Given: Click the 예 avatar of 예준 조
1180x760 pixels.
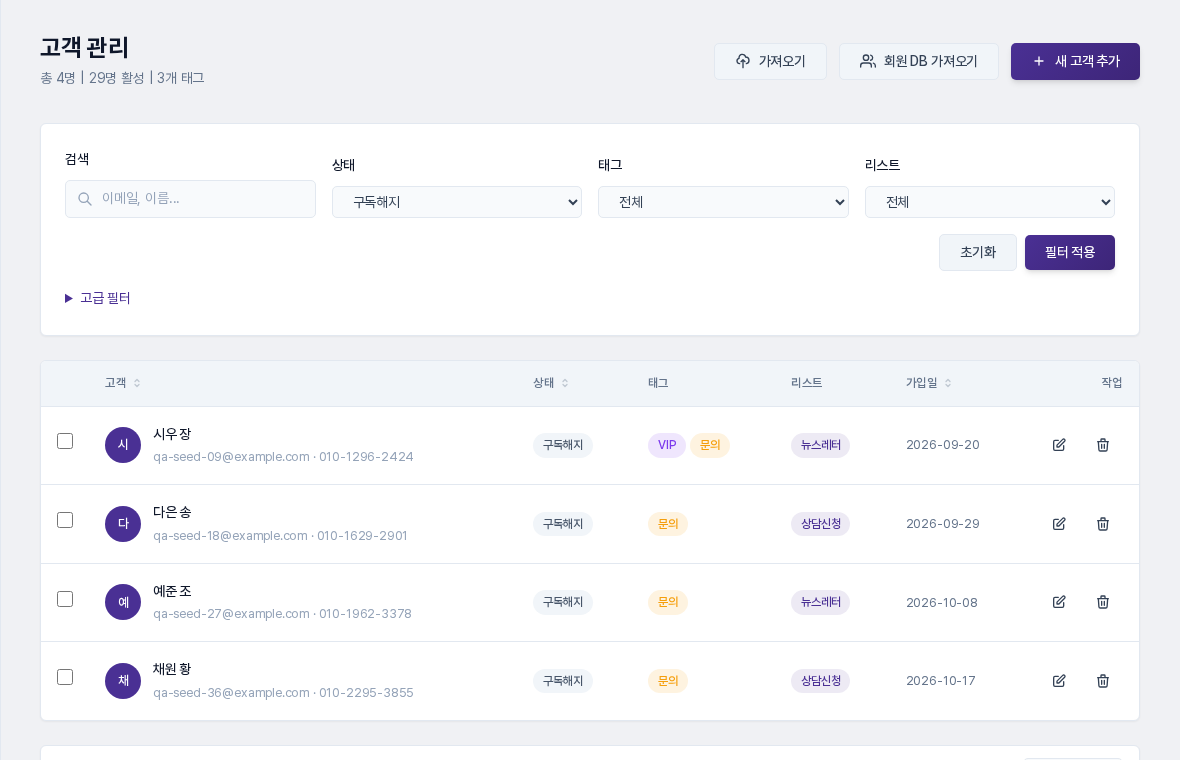Looking at the screenshot, I should pyautogui.click(x=123, y=602).
